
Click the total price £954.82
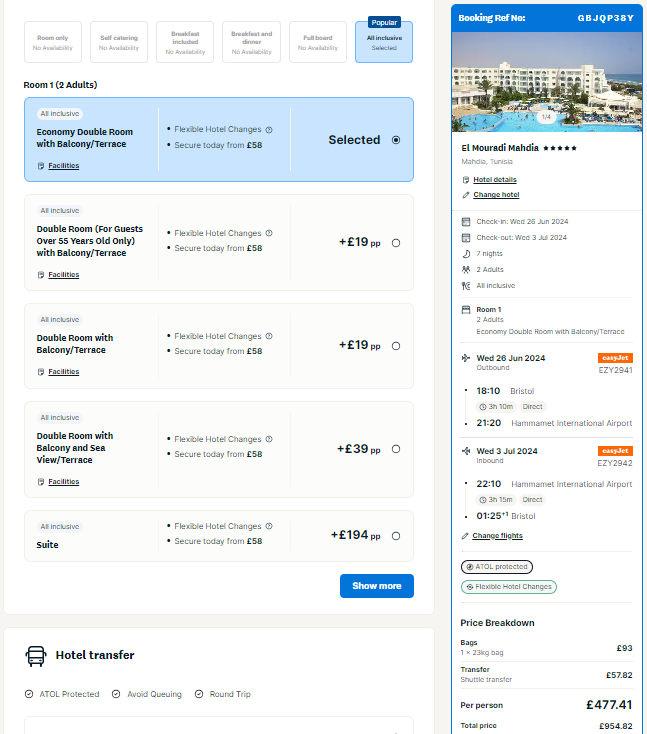(616, 726)
